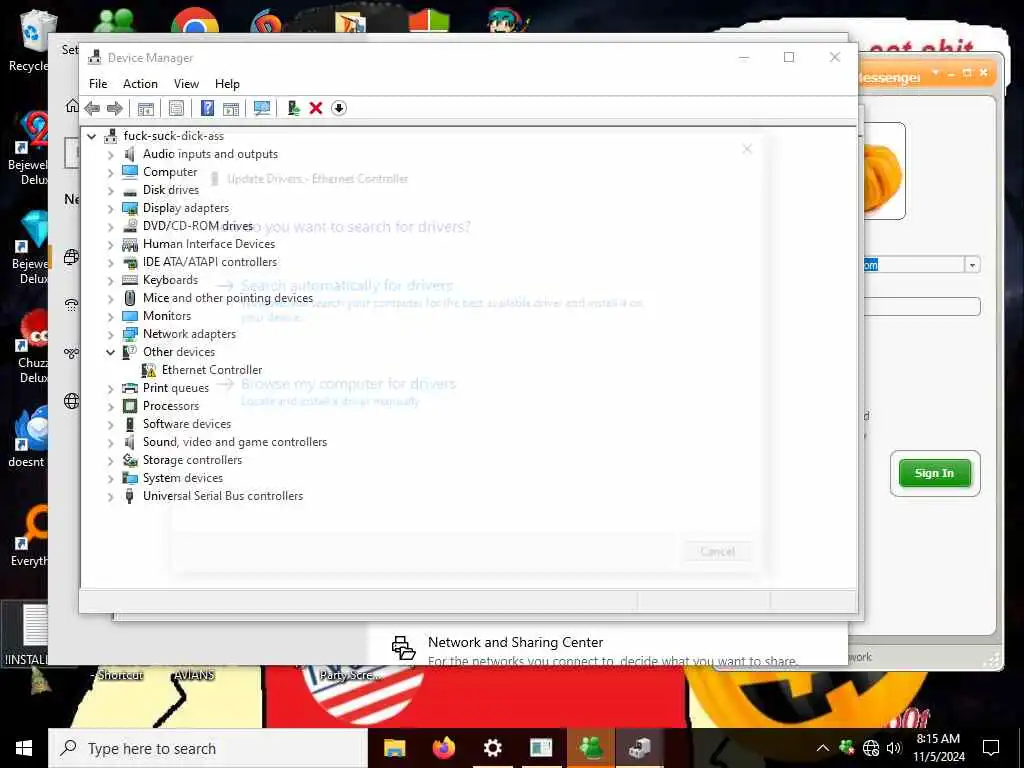Select the Human Interface Devices icon
This screenshot has width=1024, height=768.
click(130, 244)
